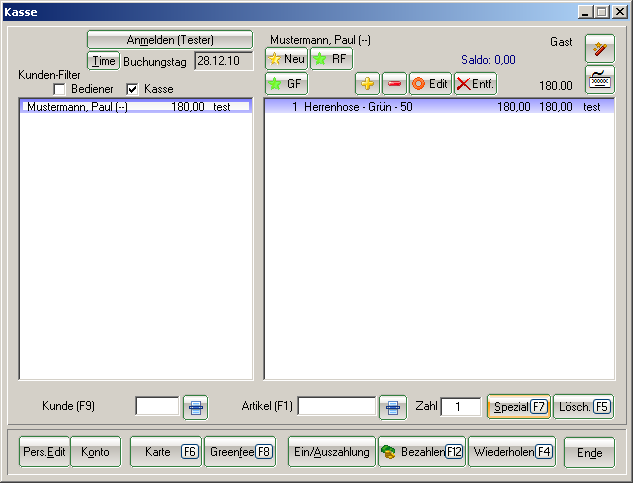Select the Herrenhose - Grün - 50 row
The image size is (633, 483).
[x=438, y=106]
